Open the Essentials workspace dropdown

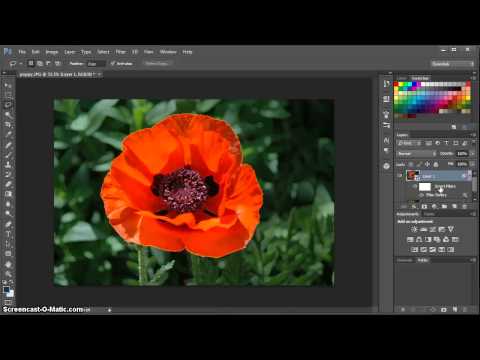click(453, 64)
